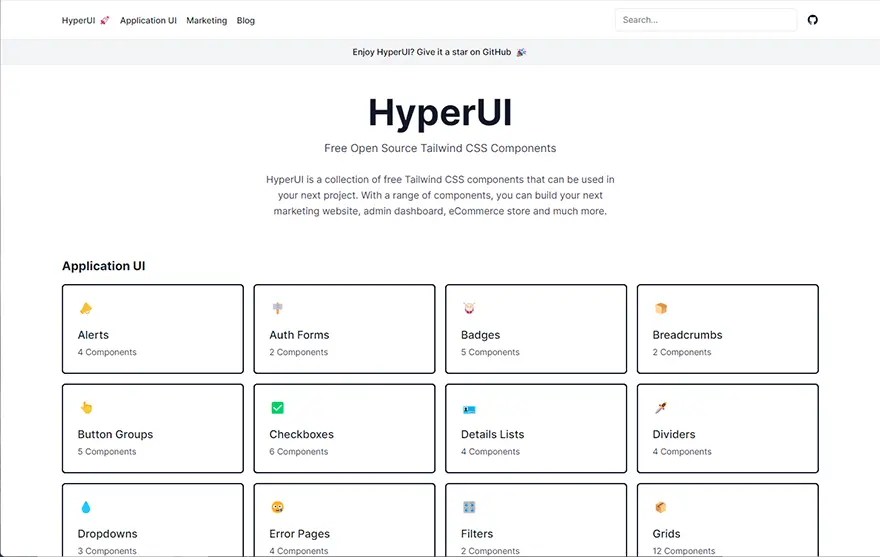Click the ID card icon on Details Lists
880x557 pixels.
pos(469,409)
